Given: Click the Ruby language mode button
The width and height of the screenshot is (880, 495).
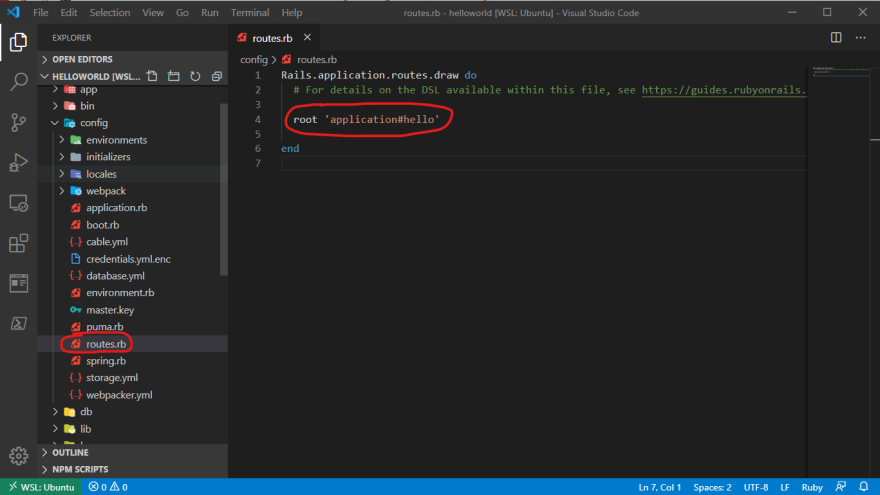Looking at the screenshot, I should tap(812, 487).
